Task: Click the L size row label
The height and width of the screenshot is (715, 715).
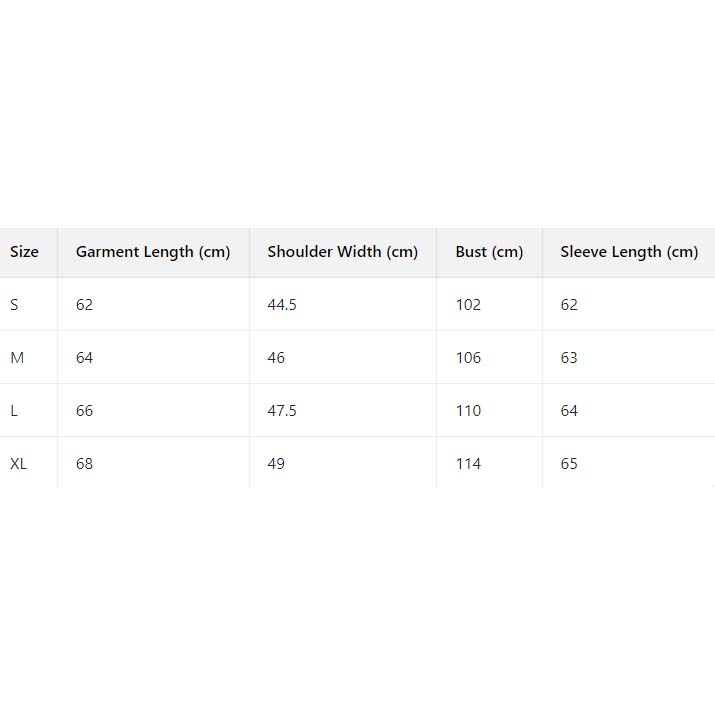Action: pos(14,411)
